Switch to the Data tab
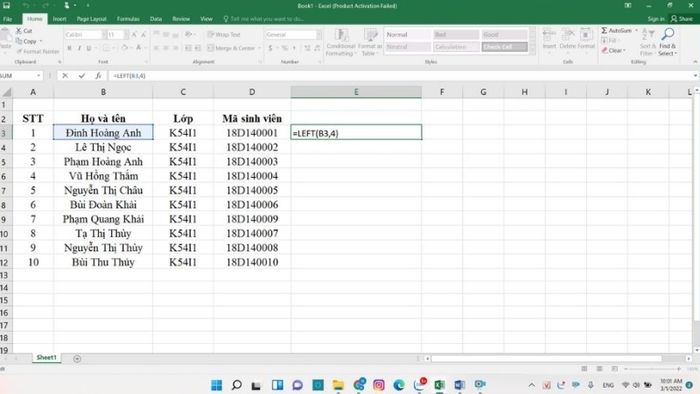This screenshot has width=700, height=394. point(156,19)
